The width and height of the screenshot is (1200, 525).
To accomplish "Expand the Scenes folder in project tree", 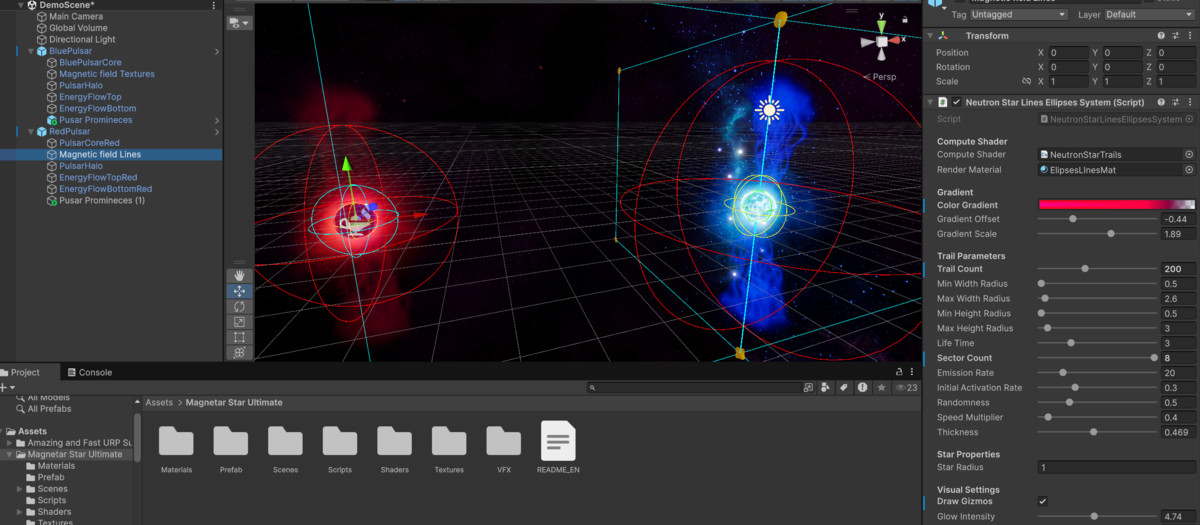I will click(20, 489).
